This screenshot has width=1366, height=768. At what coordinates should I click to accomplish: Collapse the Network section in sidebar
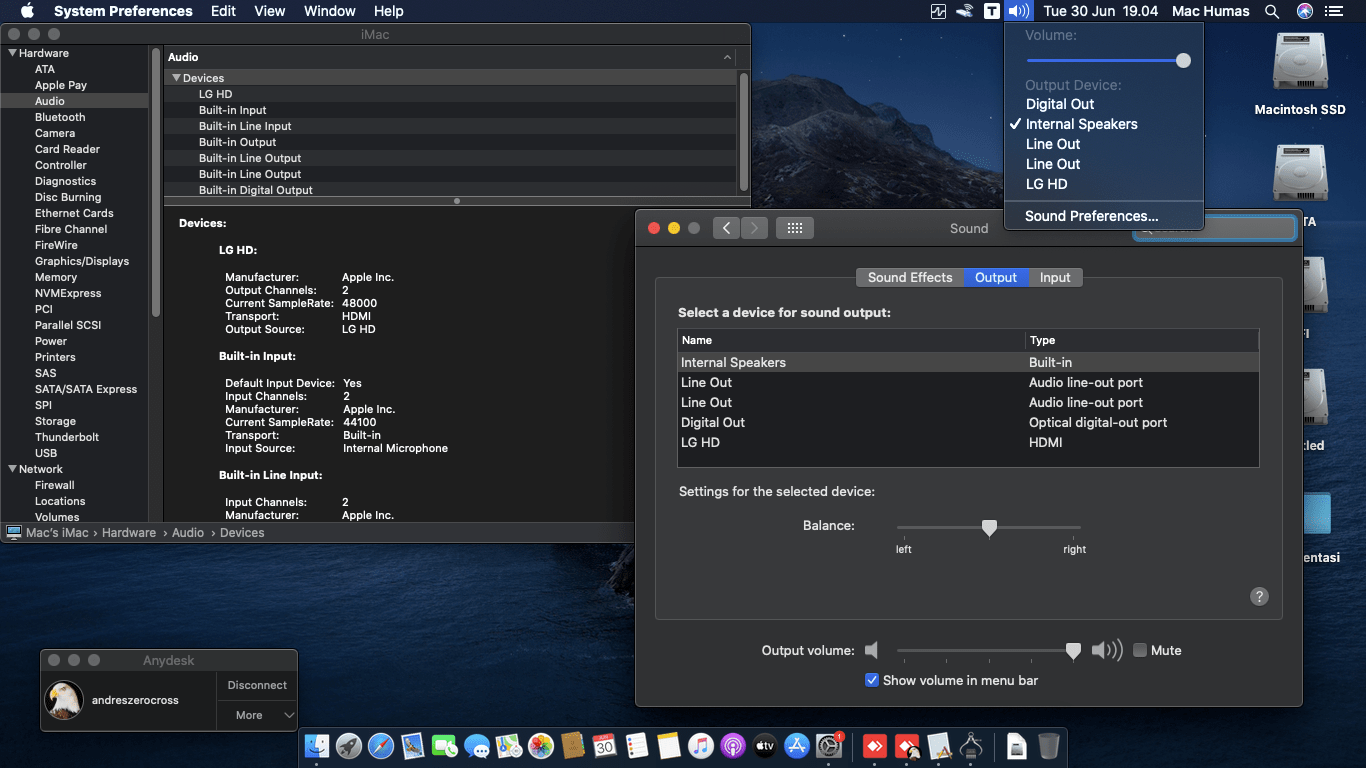click(12, 469)
